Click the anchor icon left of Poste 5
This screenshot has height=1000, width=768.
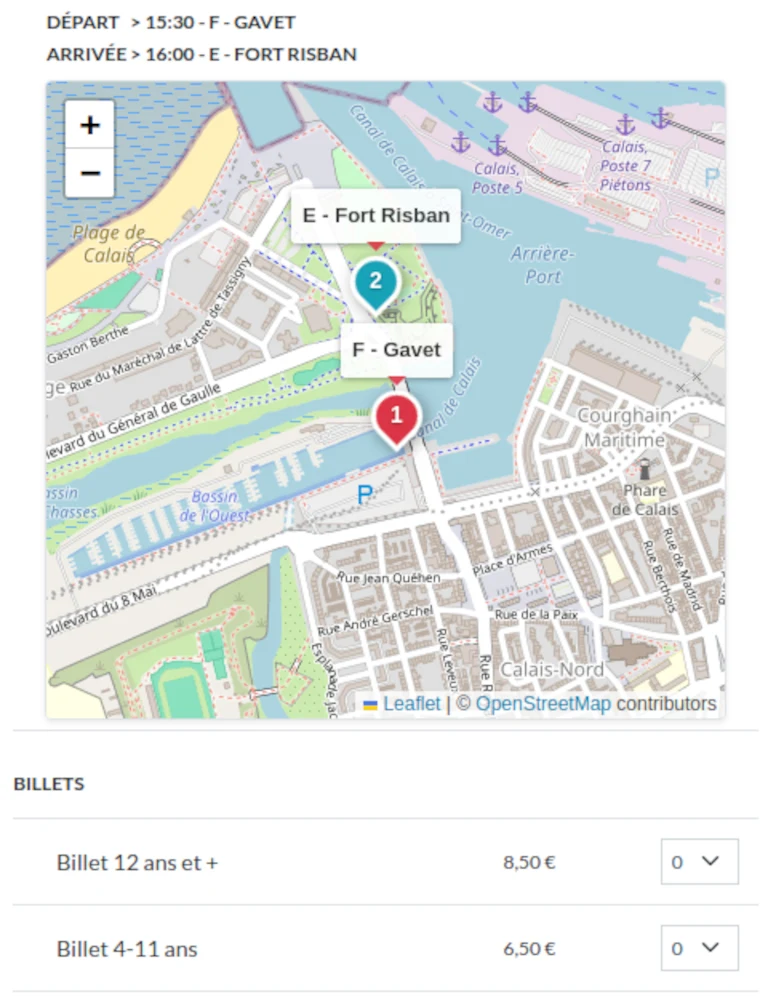[x=461, y=142]
